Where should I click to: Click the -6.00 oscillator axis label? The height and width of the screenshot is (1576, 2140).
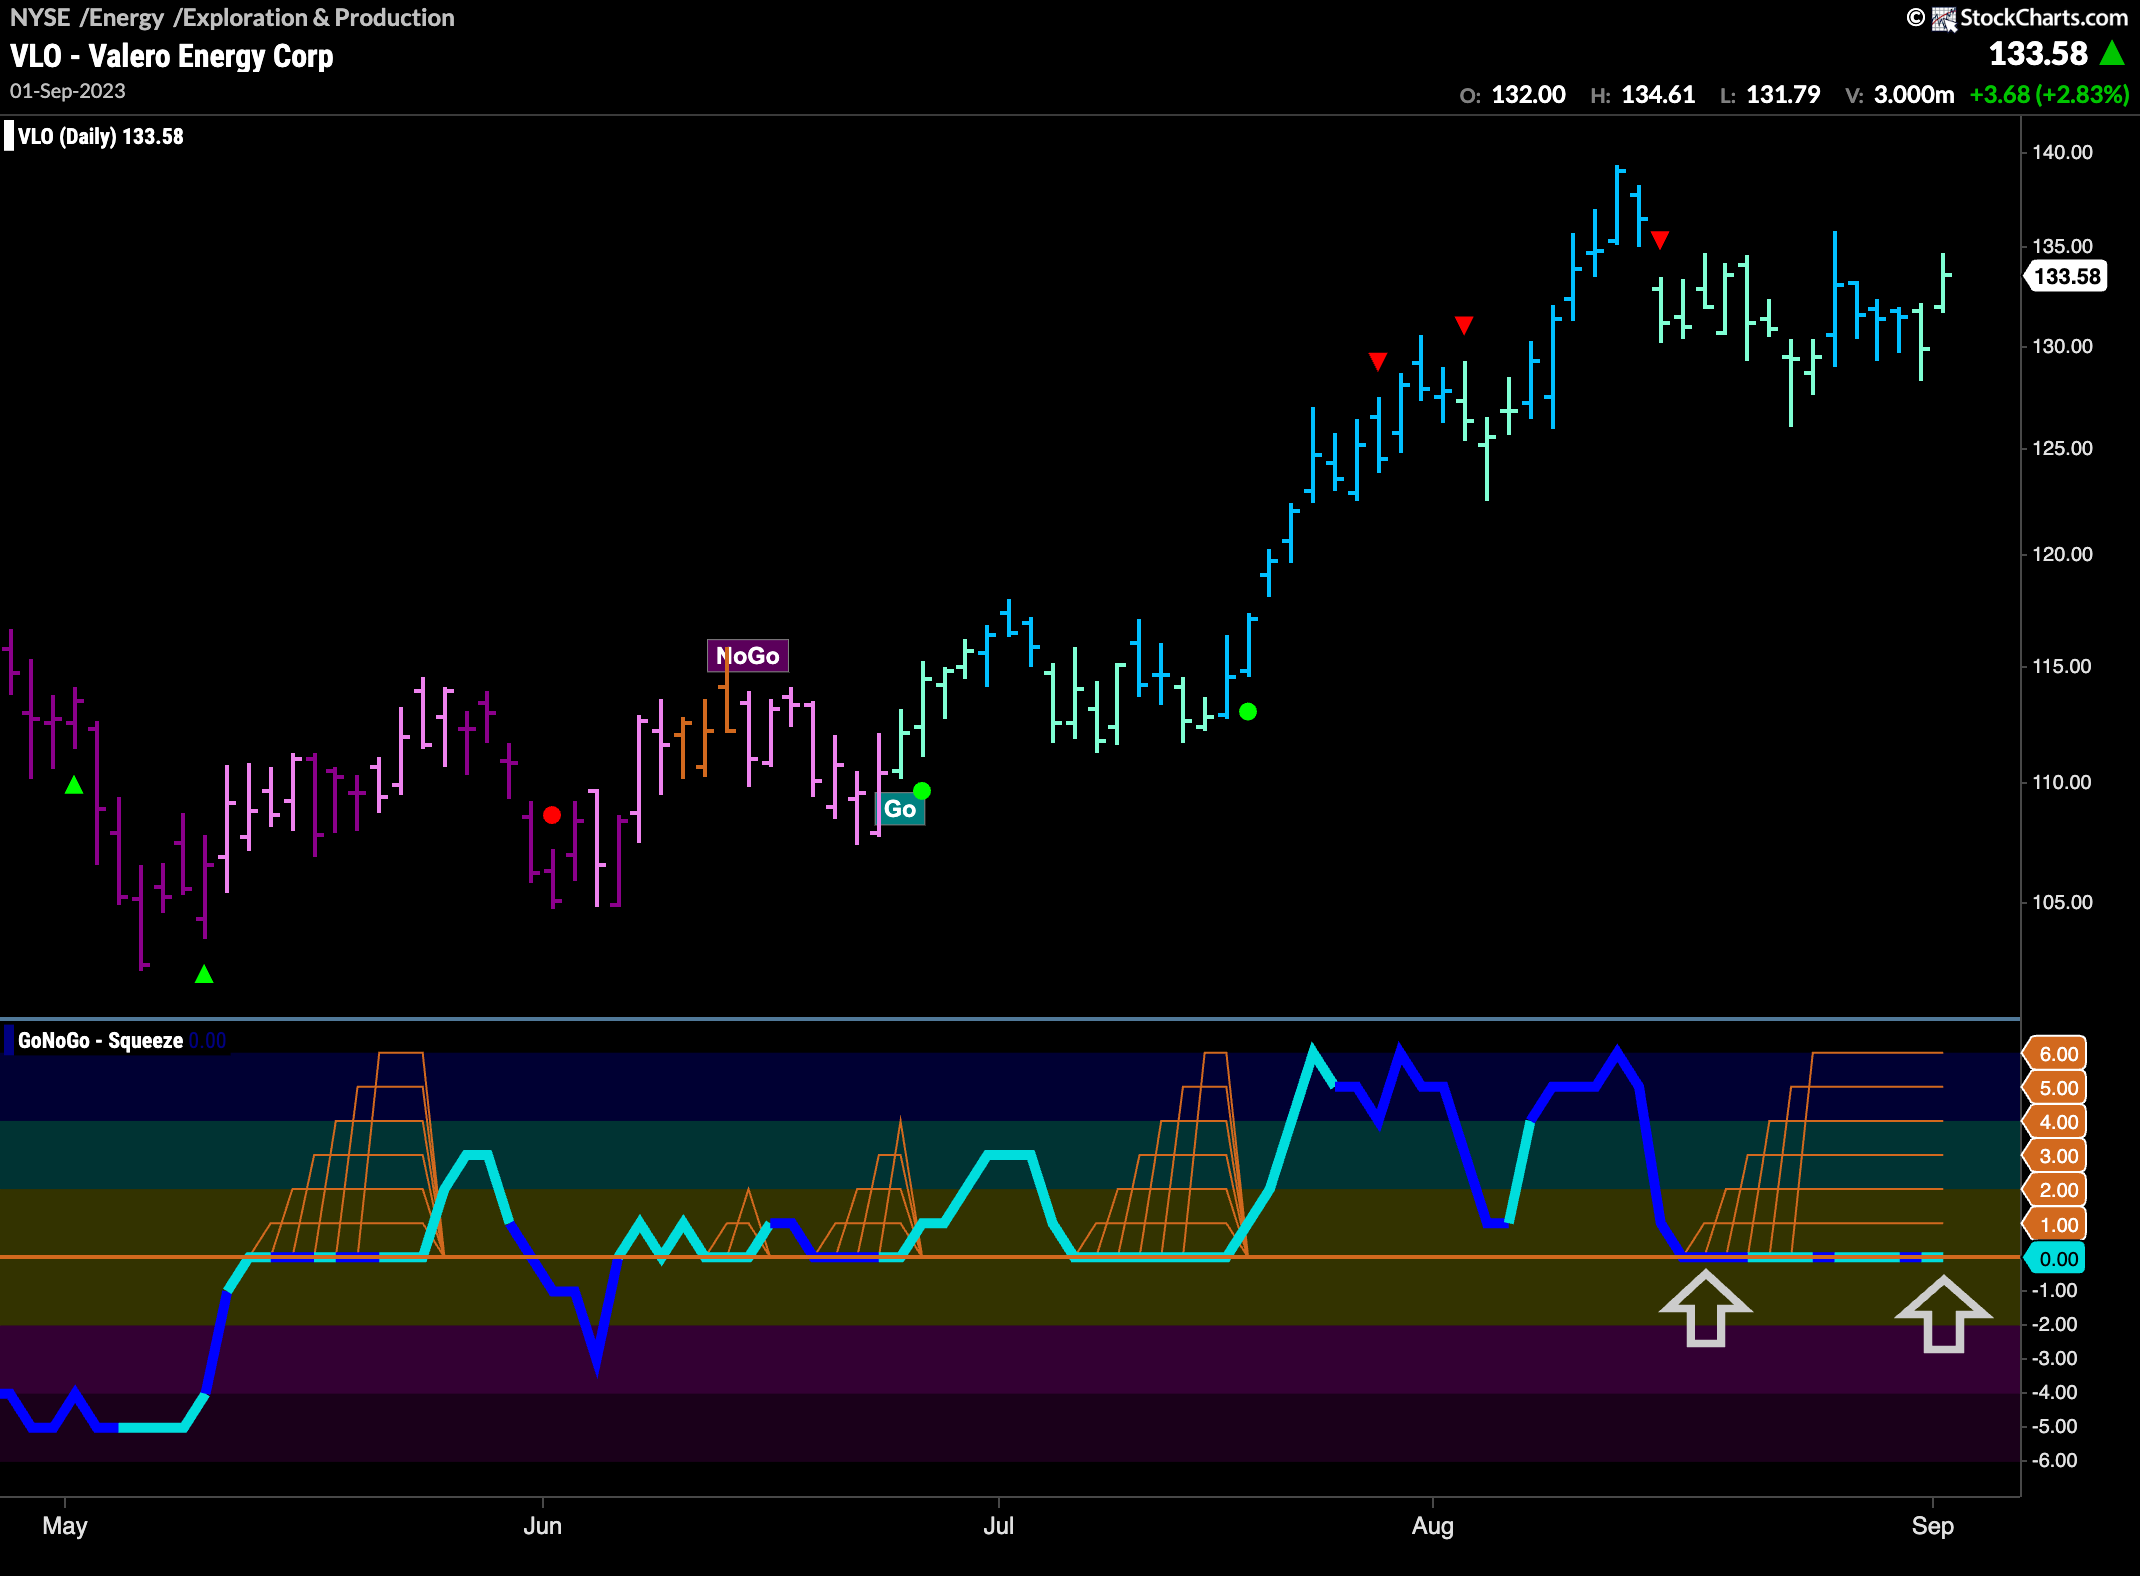click(x=2055, y=1460)
